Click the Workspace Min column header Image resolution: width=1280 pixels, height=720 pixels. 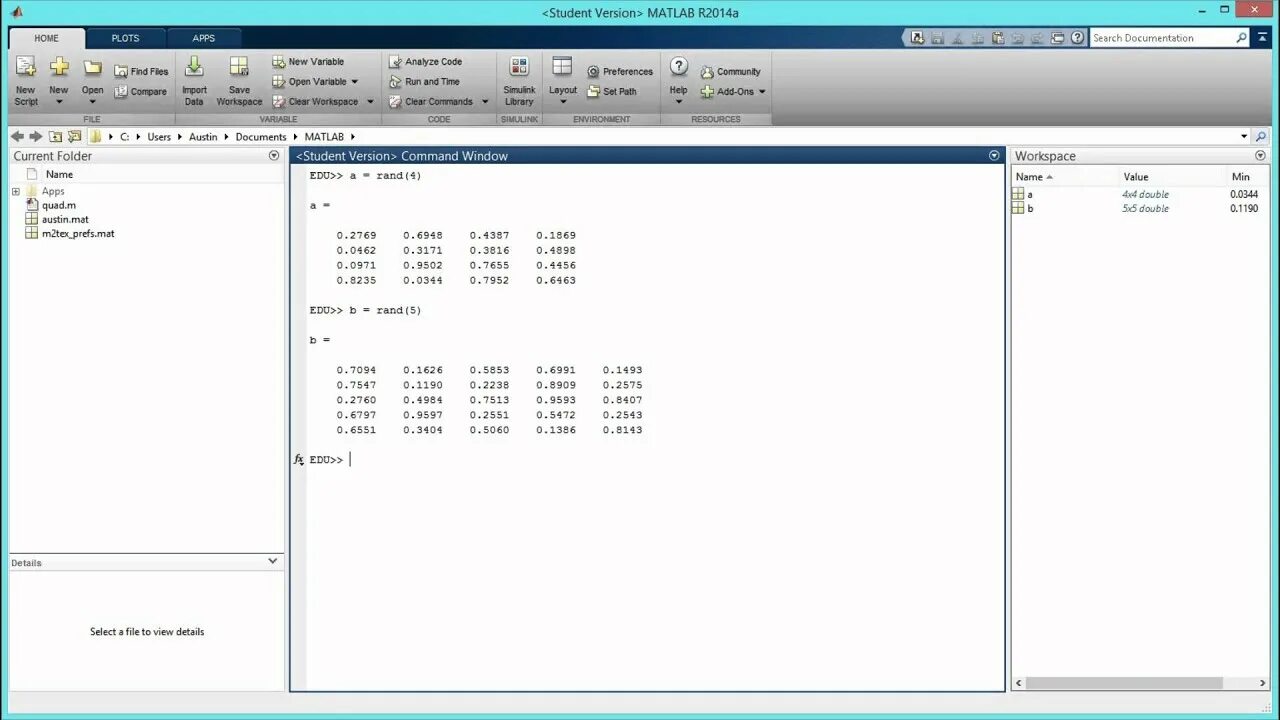pos(1241,177)
